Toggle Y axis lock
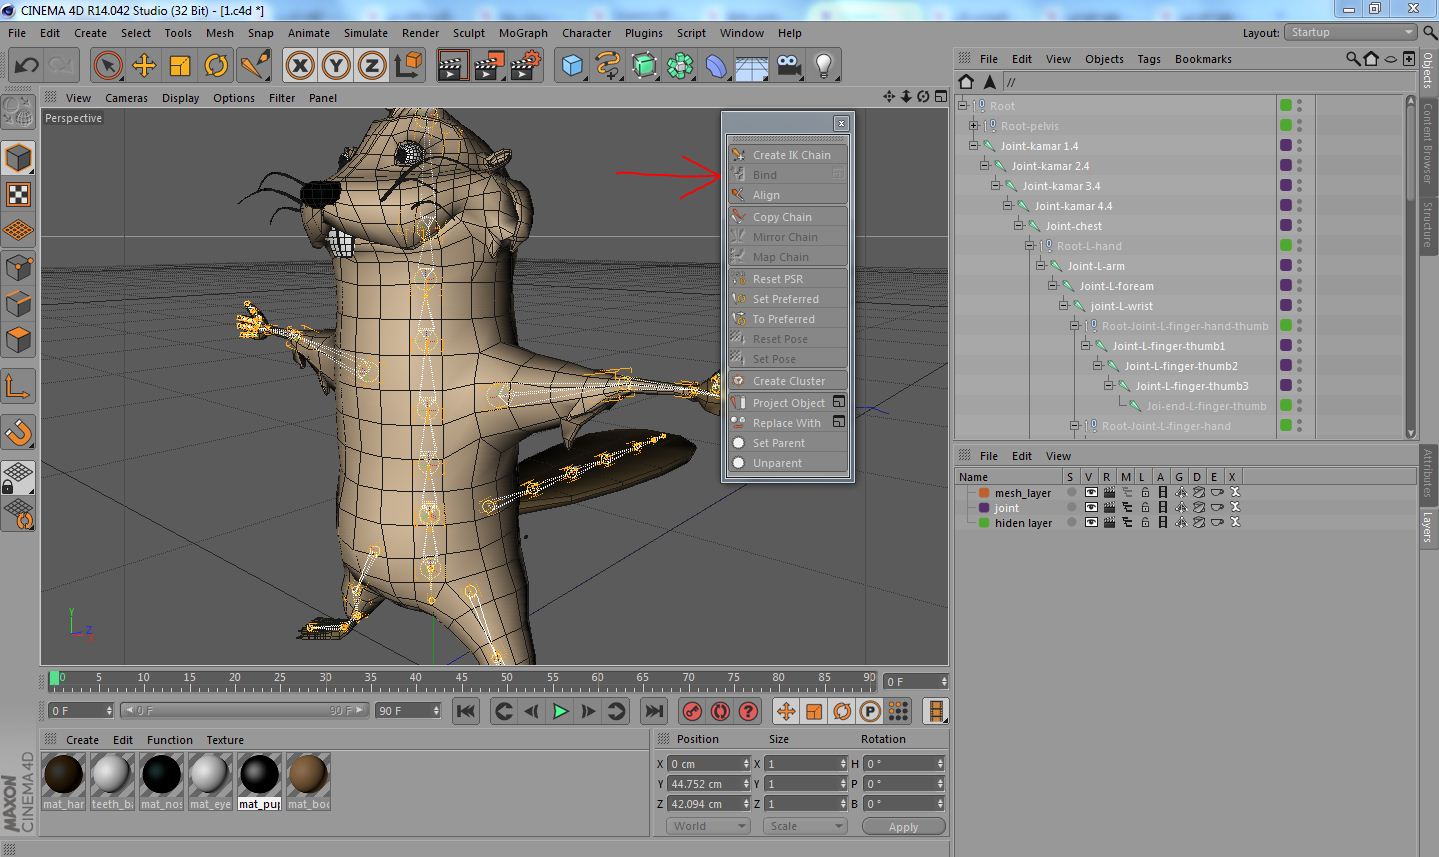Image resolution: width=1439 pixels, height=857 pixels. click(336, 66)
